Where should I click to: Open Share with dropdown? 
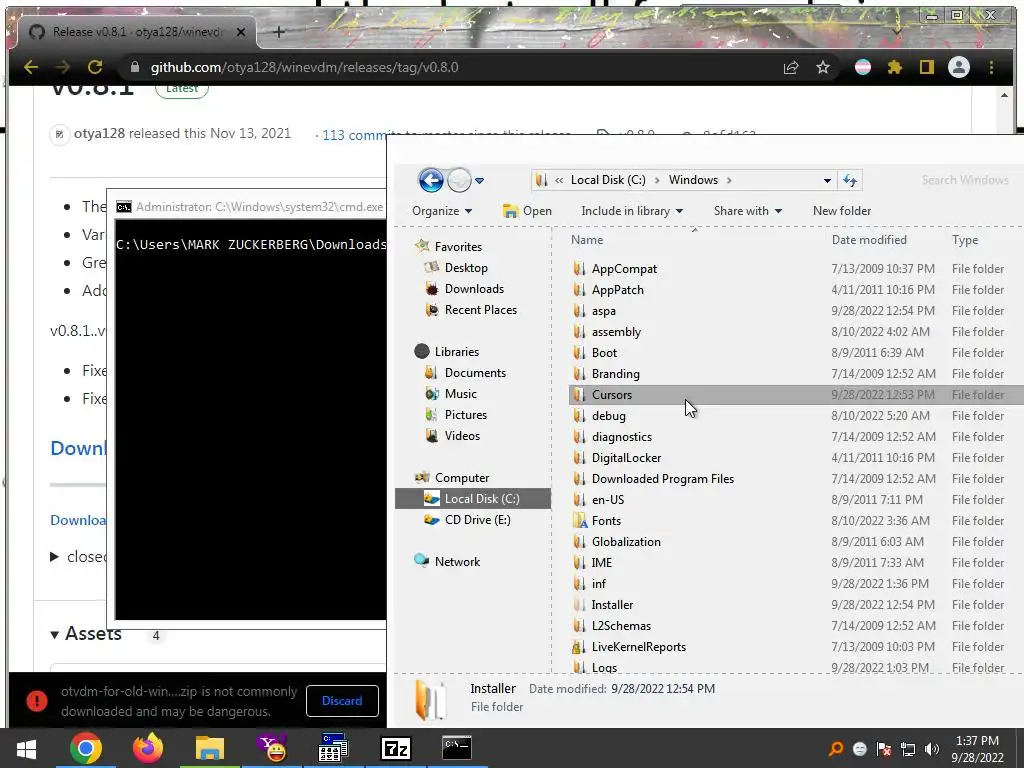point(748,211)
